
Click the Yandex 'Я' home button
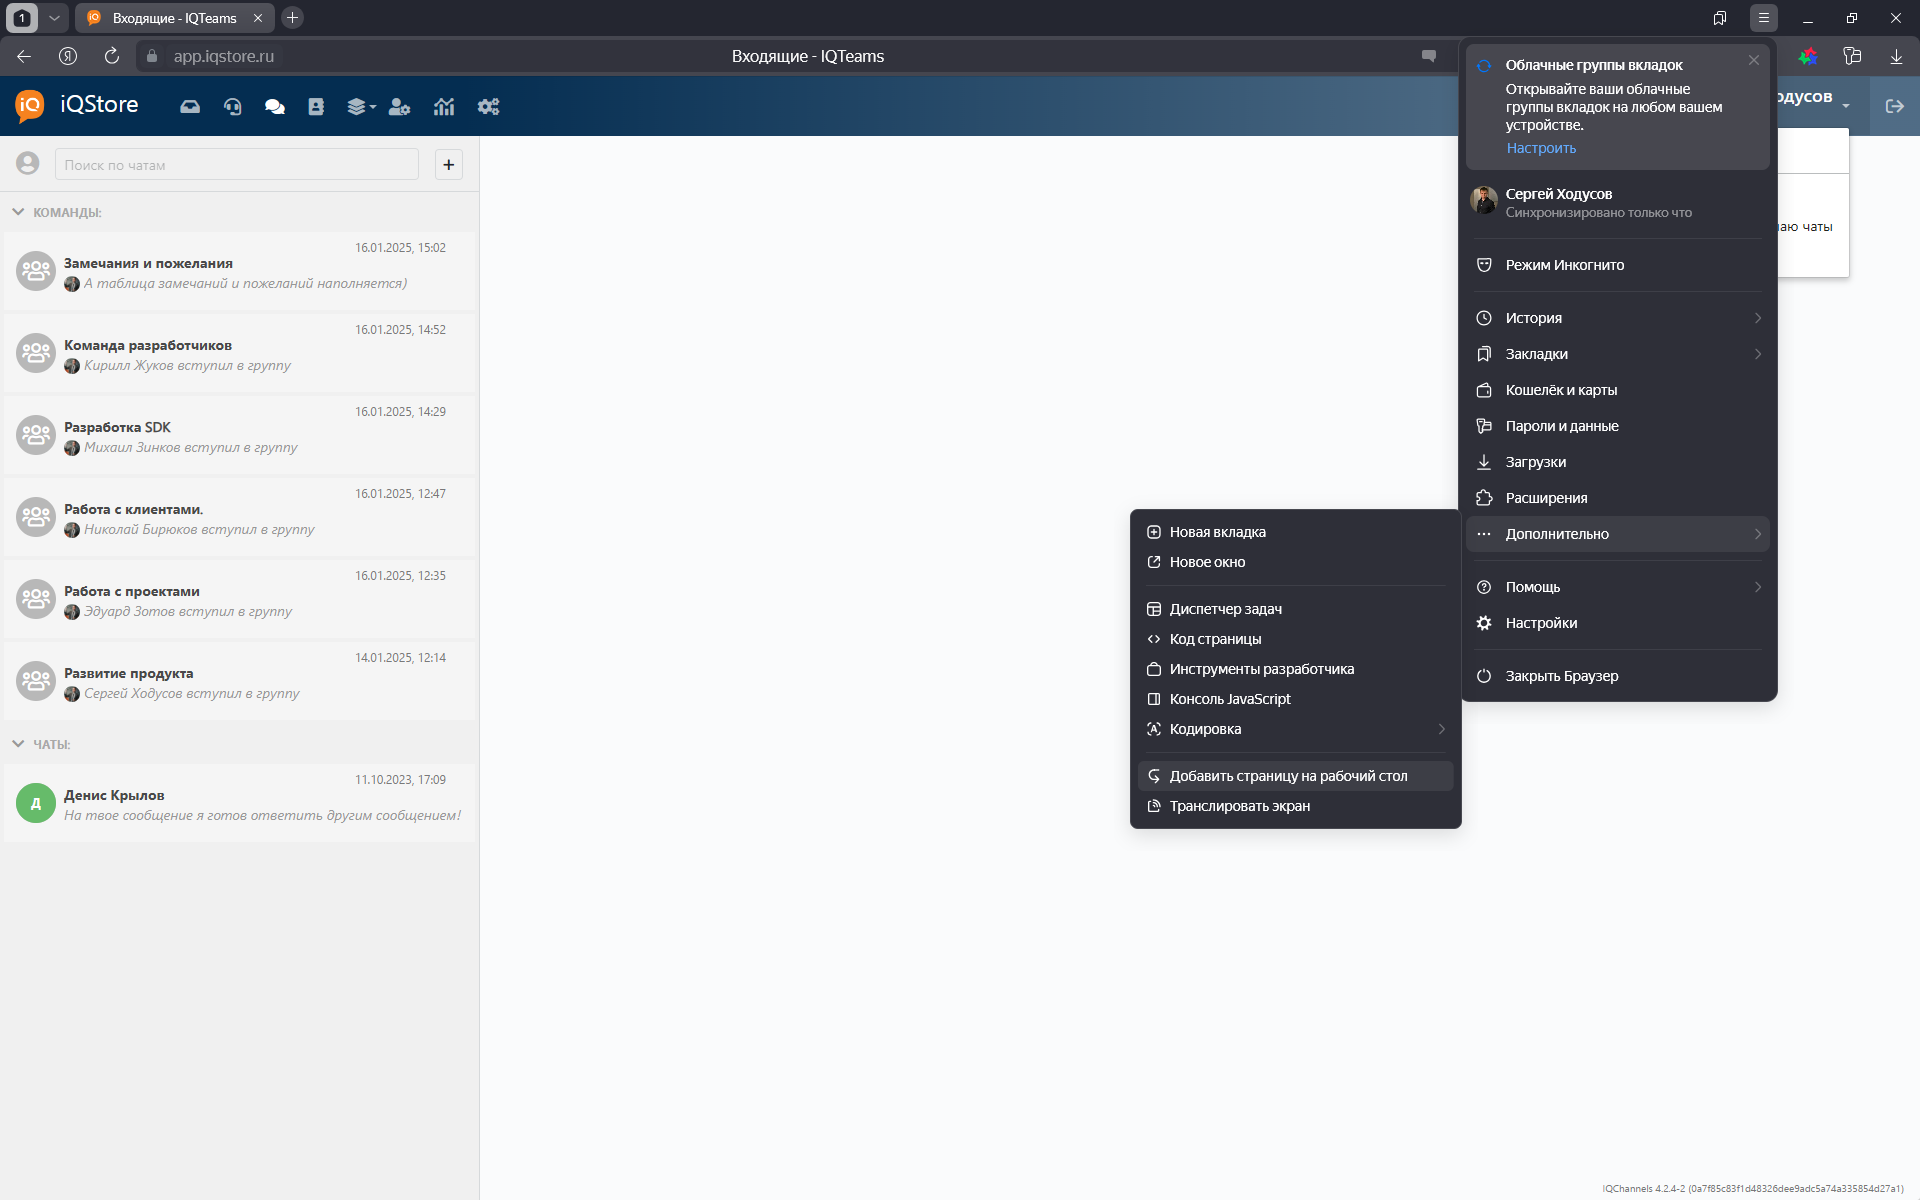[x=68, y=56]
